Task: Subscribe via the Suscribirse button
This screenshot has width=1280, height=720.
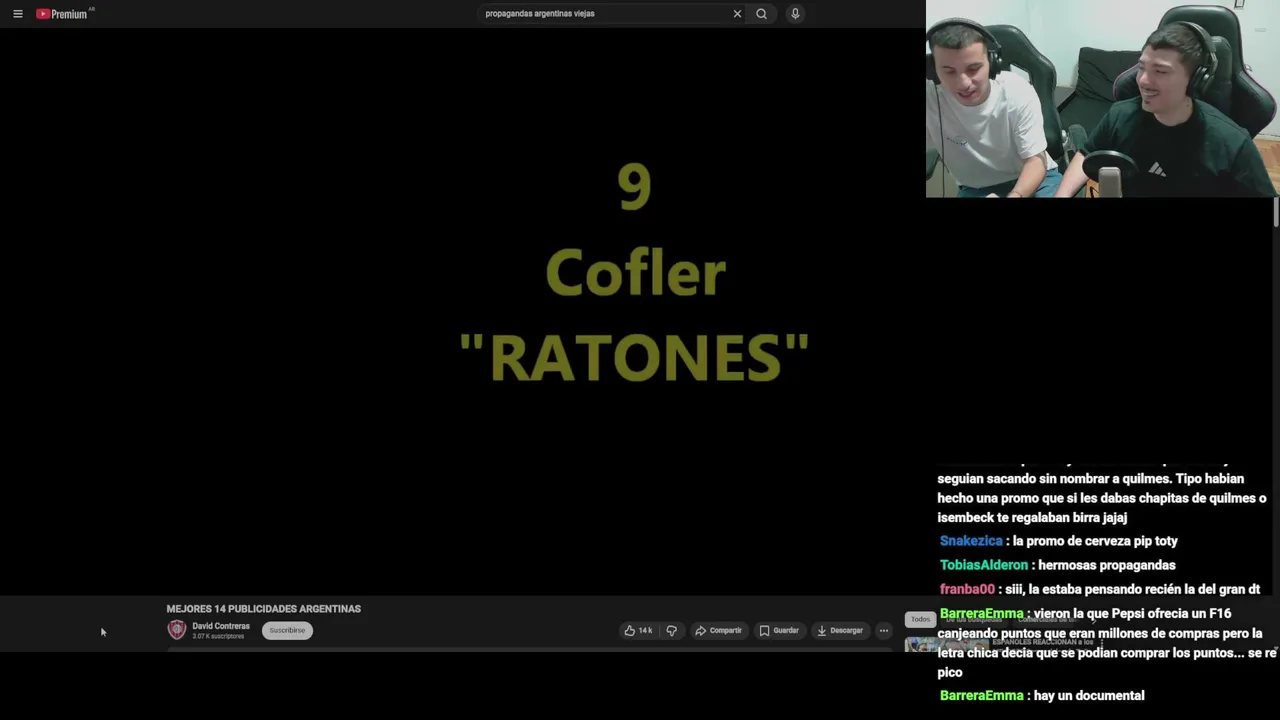Action: click(287, 630)
